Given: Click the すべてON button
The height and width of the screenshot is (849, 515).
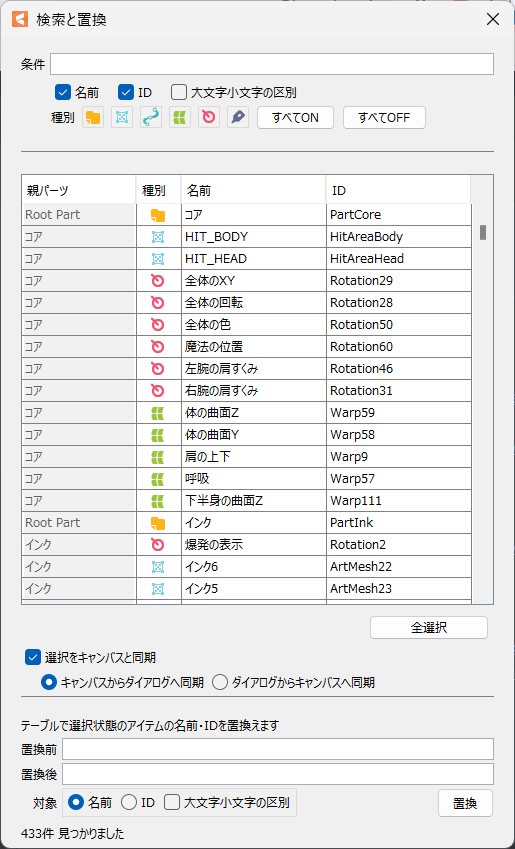Looking at the screenshot, I should [x=295, y=117].
